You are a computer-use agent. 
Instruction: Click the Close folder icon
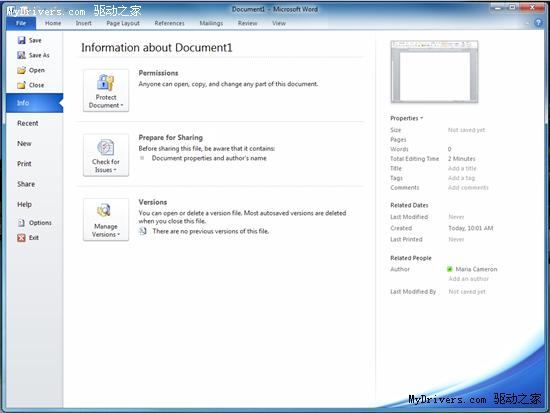tap(21, 85)
